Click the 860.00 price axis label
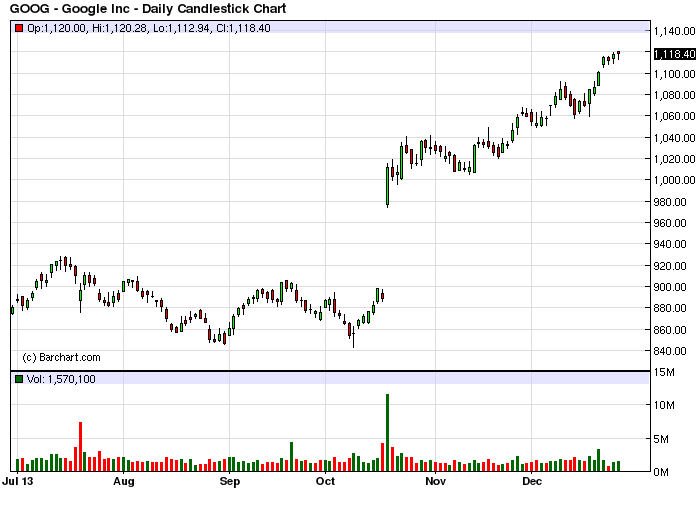Image resolution: width=700 pixels, height=512 pixels. [x=670, y=330]
